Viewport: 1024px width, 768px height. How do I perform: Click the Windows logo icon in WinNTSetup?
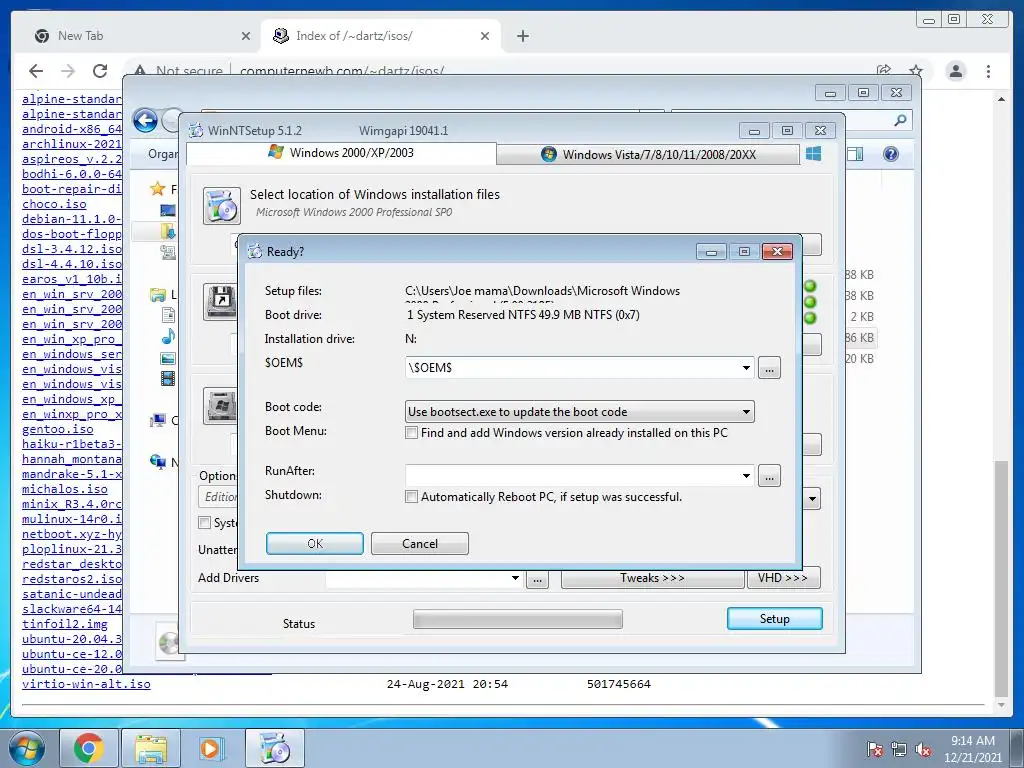point(813,153)
